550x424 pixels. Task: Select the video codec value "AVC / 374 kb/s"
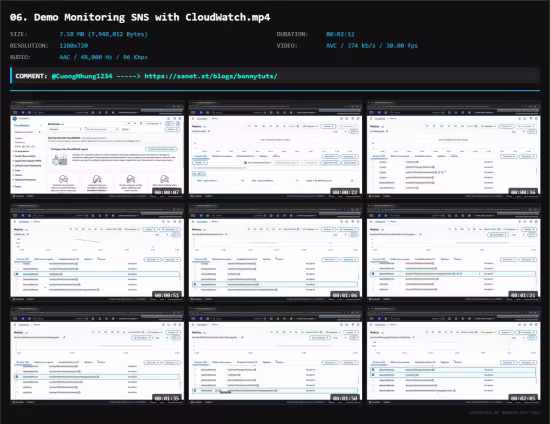350,46
